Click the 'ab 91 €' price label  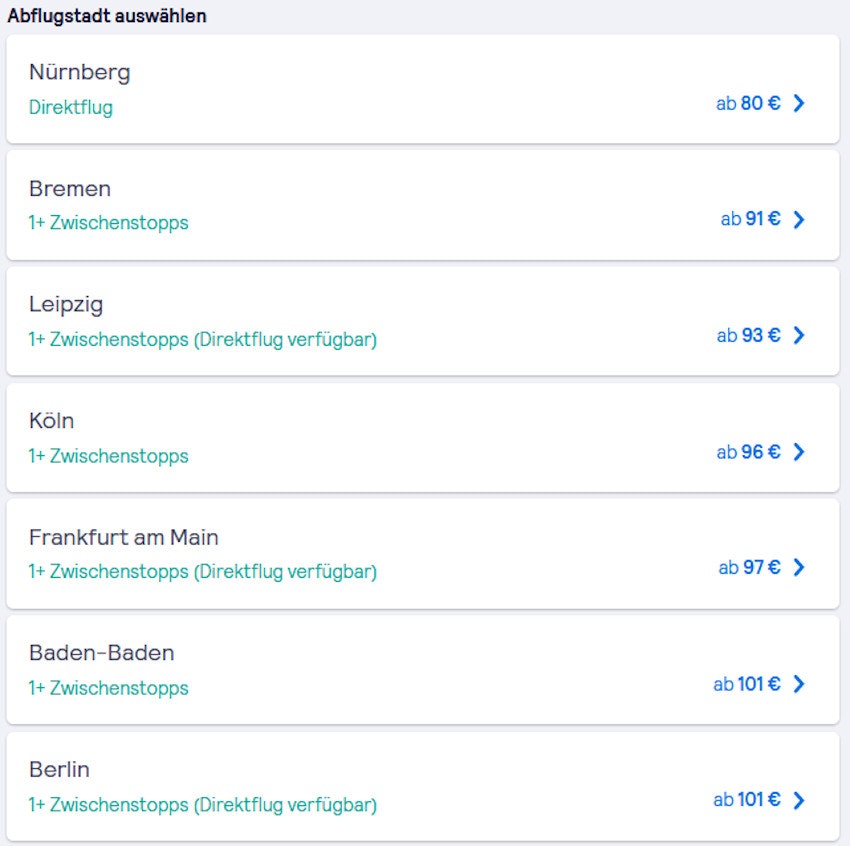(750, 219)
